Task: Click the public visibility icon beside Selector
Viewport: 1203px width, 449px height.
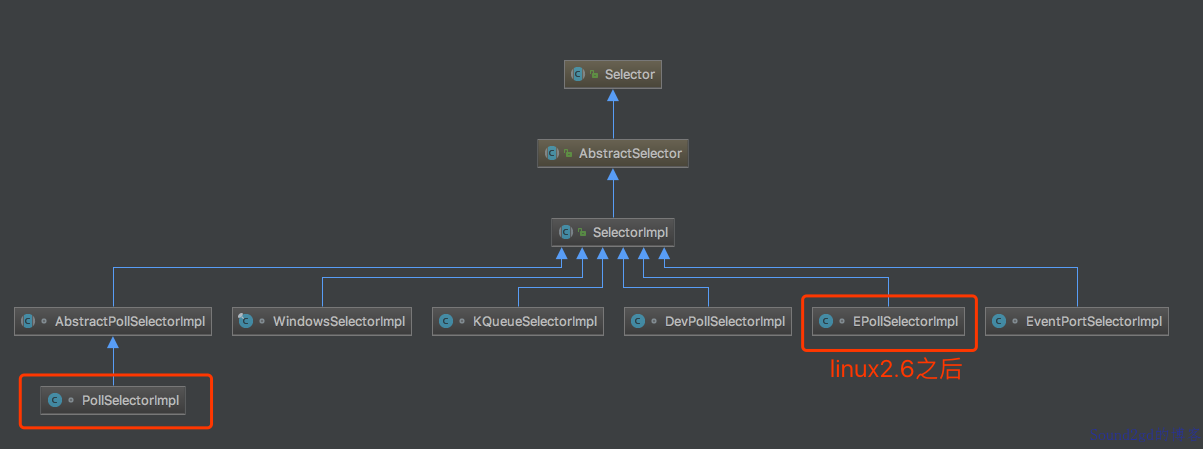Action: pyautogui.click(x=594, y=75)
